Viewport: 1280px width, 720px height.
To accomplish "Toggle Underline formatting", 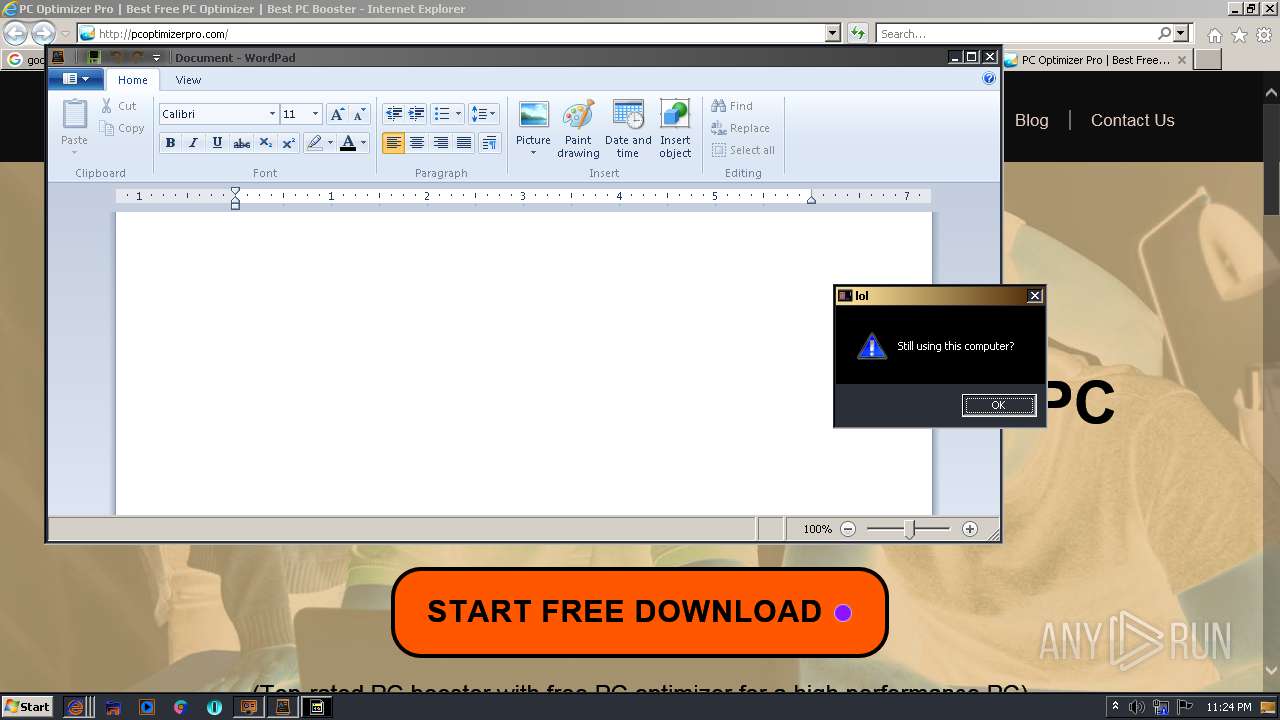I will coord(217,143).
